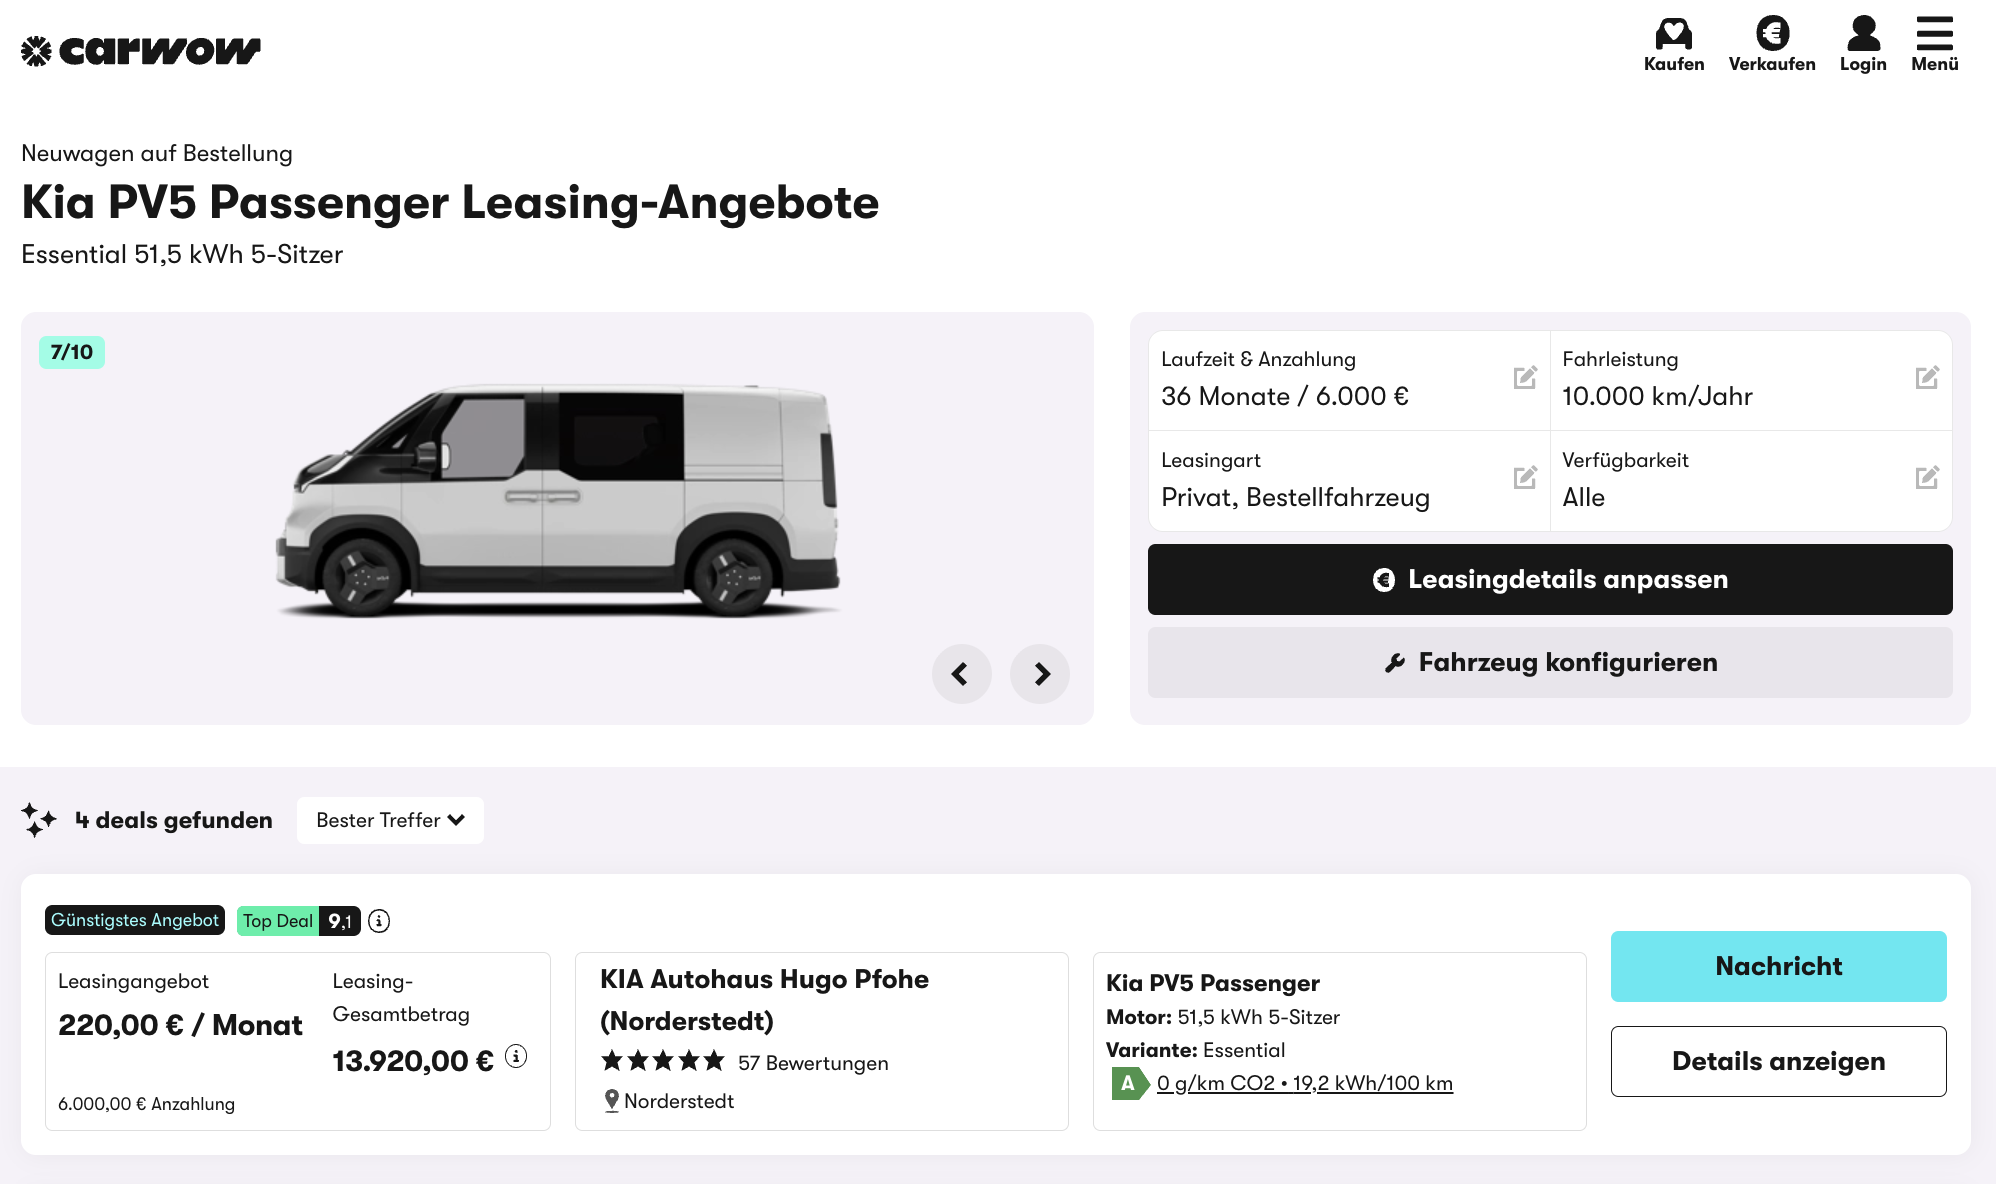This screenshot has height=1184, width=1996.
Task: Click Fahrzeug konfigurieren button
Action: tap(1550, 662)
